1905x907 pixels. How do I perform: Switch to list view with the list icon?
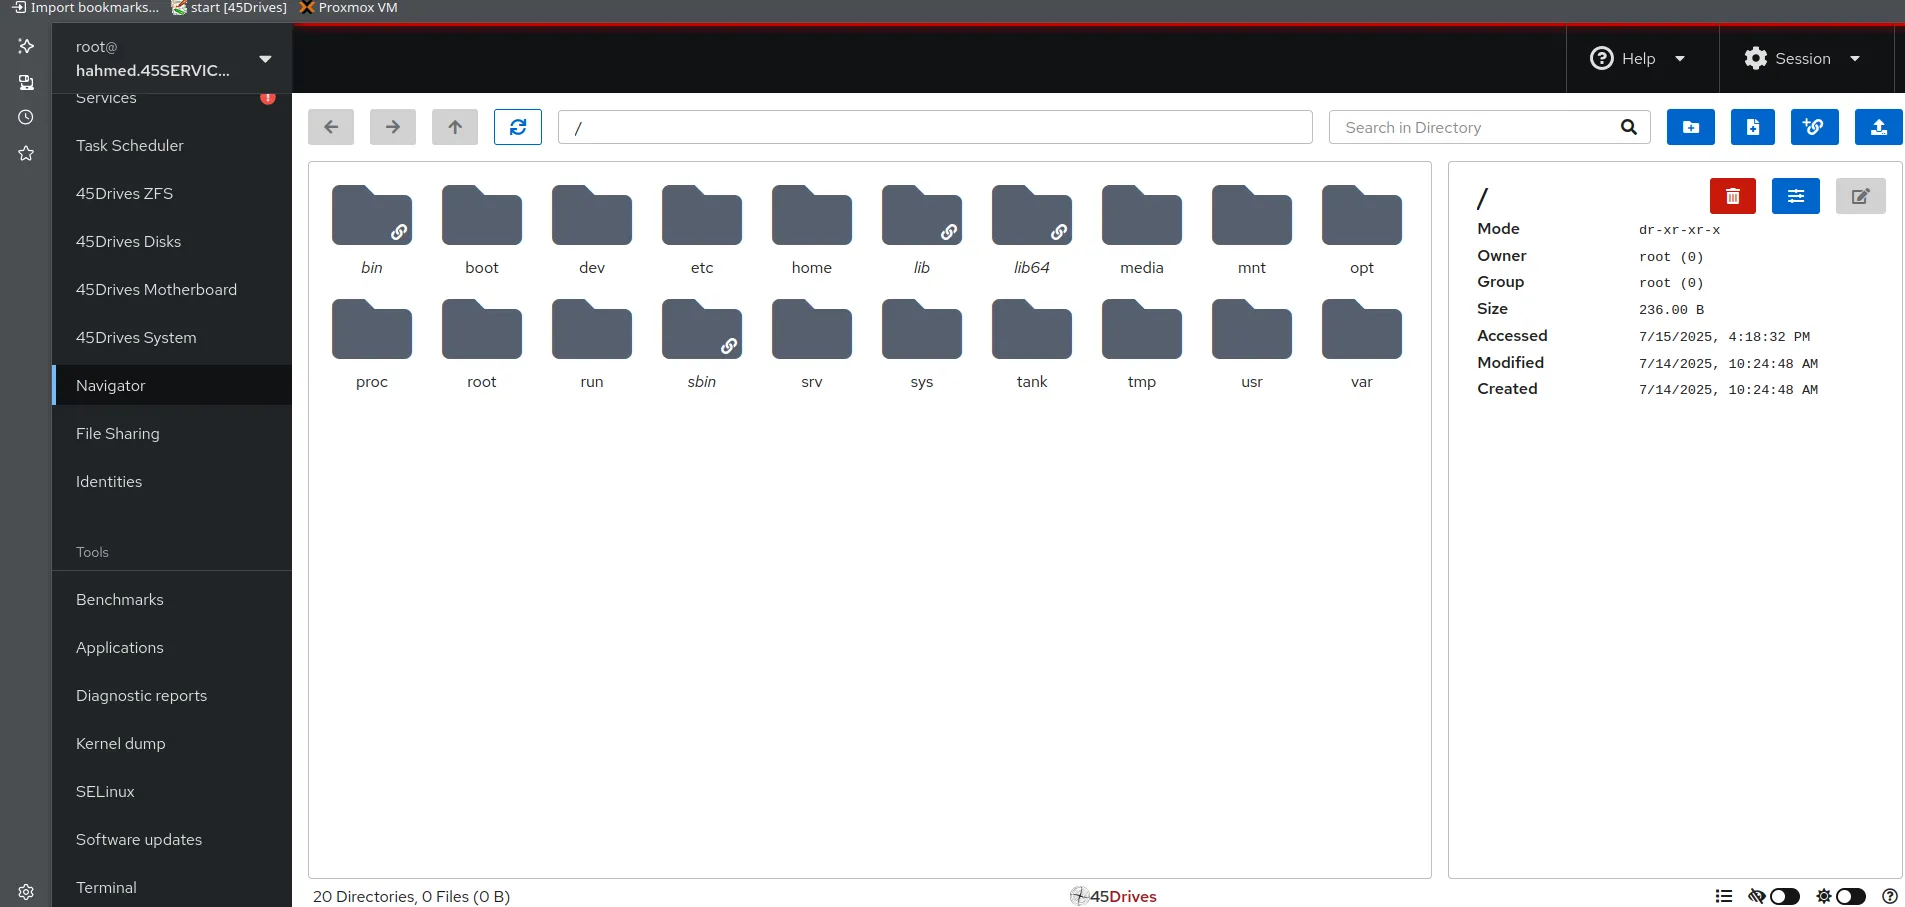point(1723,896)
